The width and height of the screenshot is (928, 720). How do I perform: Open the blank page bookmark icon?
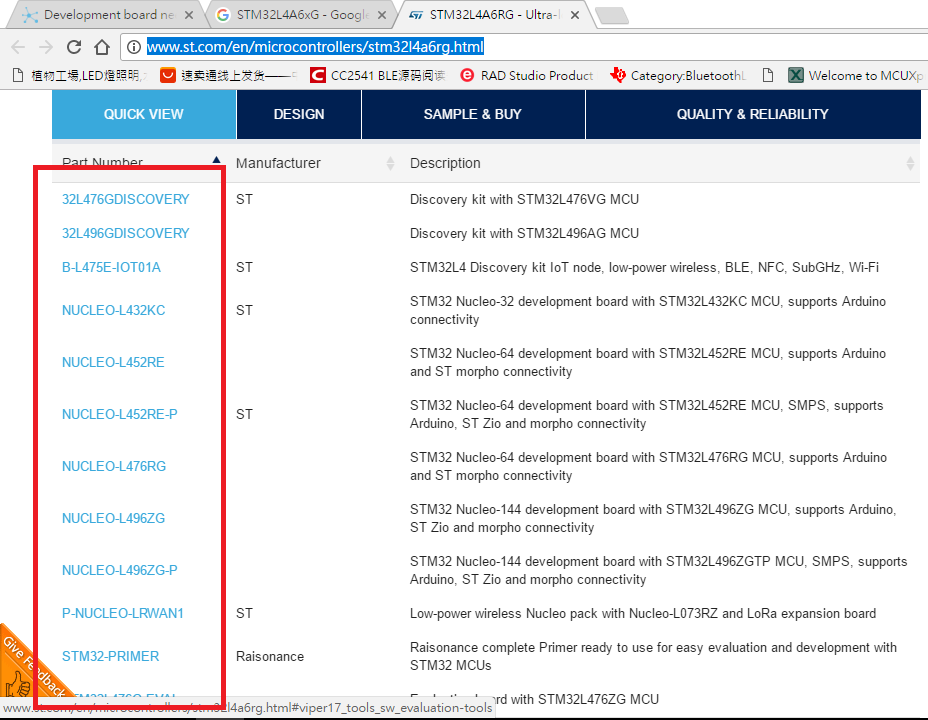(x=768, y=76)
